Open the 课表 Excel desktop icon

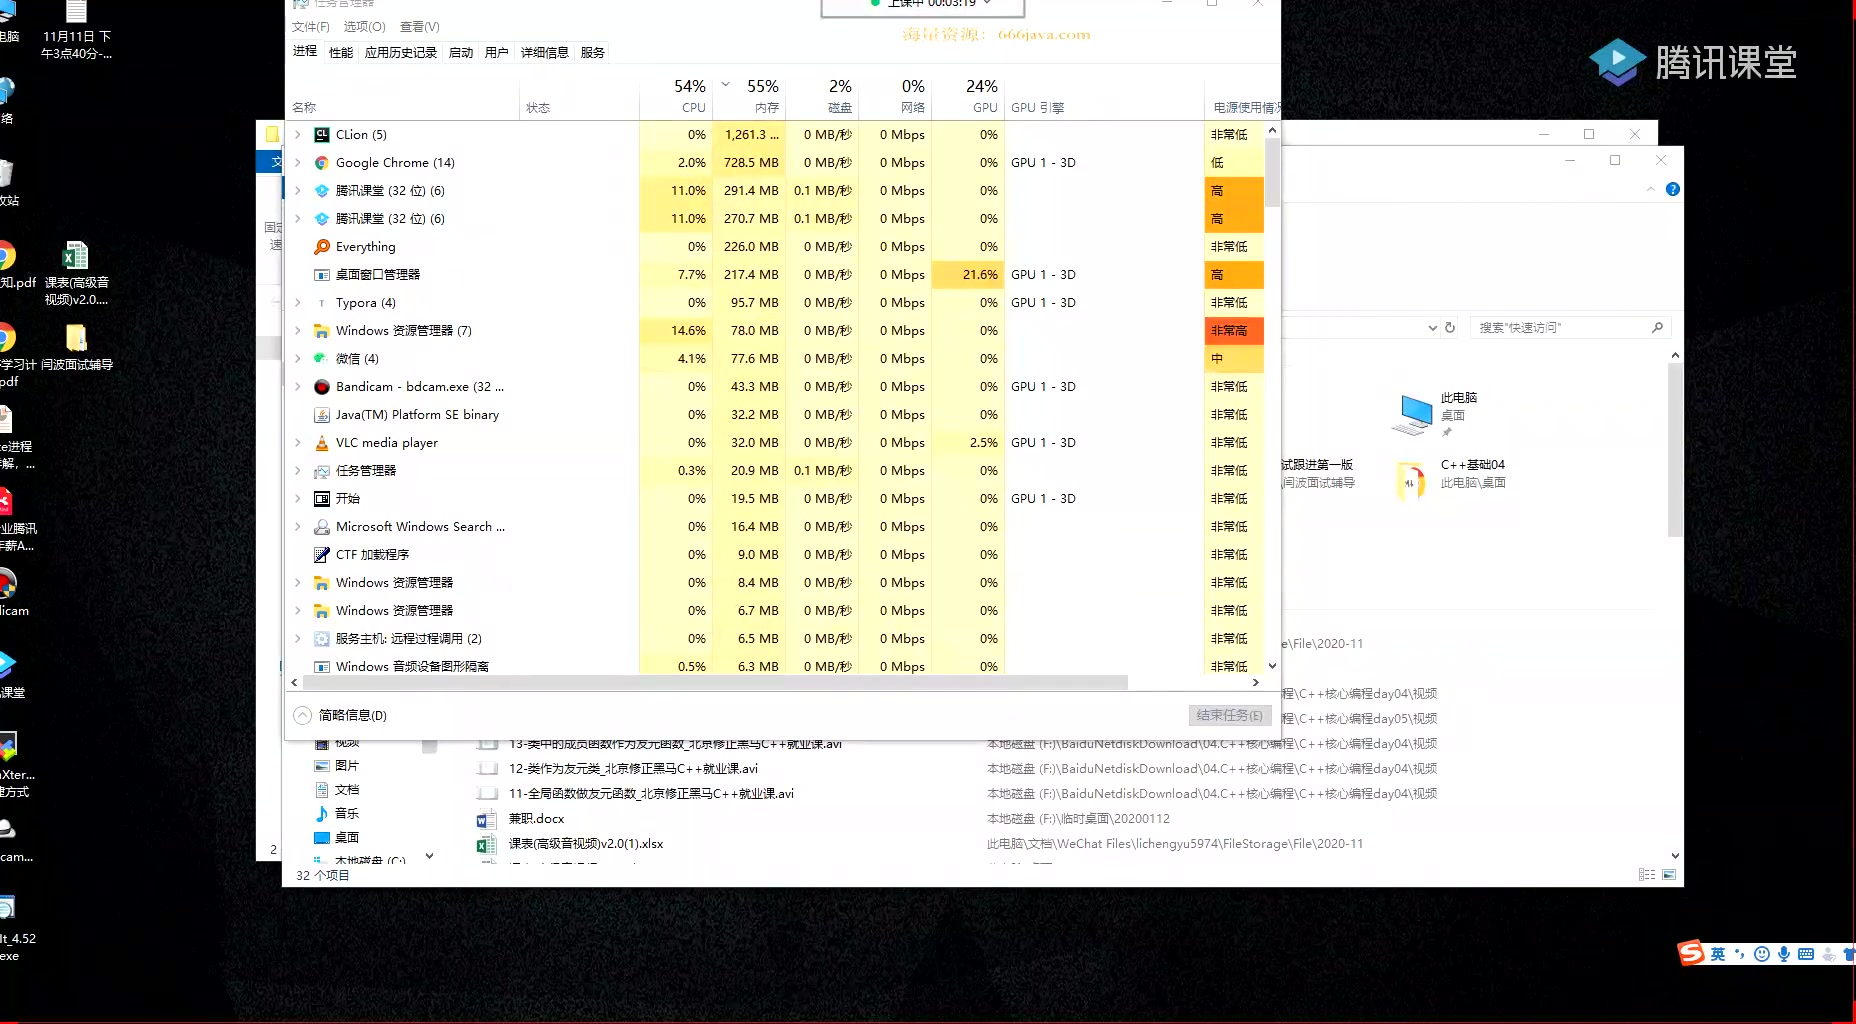point(76,257)
